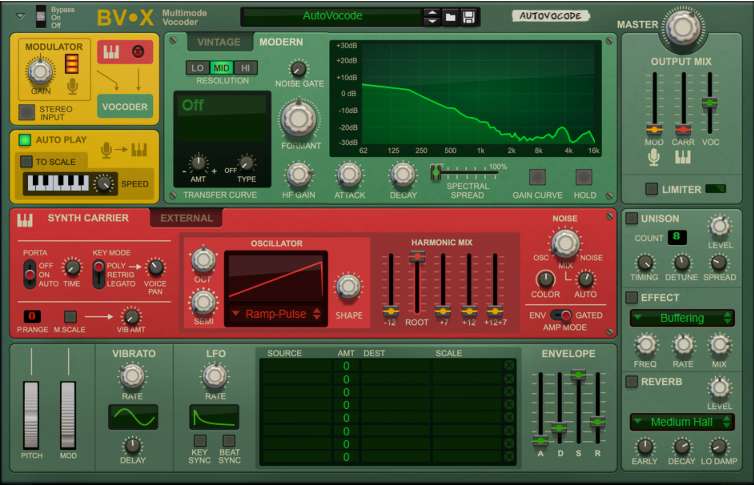Step the Ramp-Pulse waveform with its arrows
The image size is (754, 486).
[317, 314]
